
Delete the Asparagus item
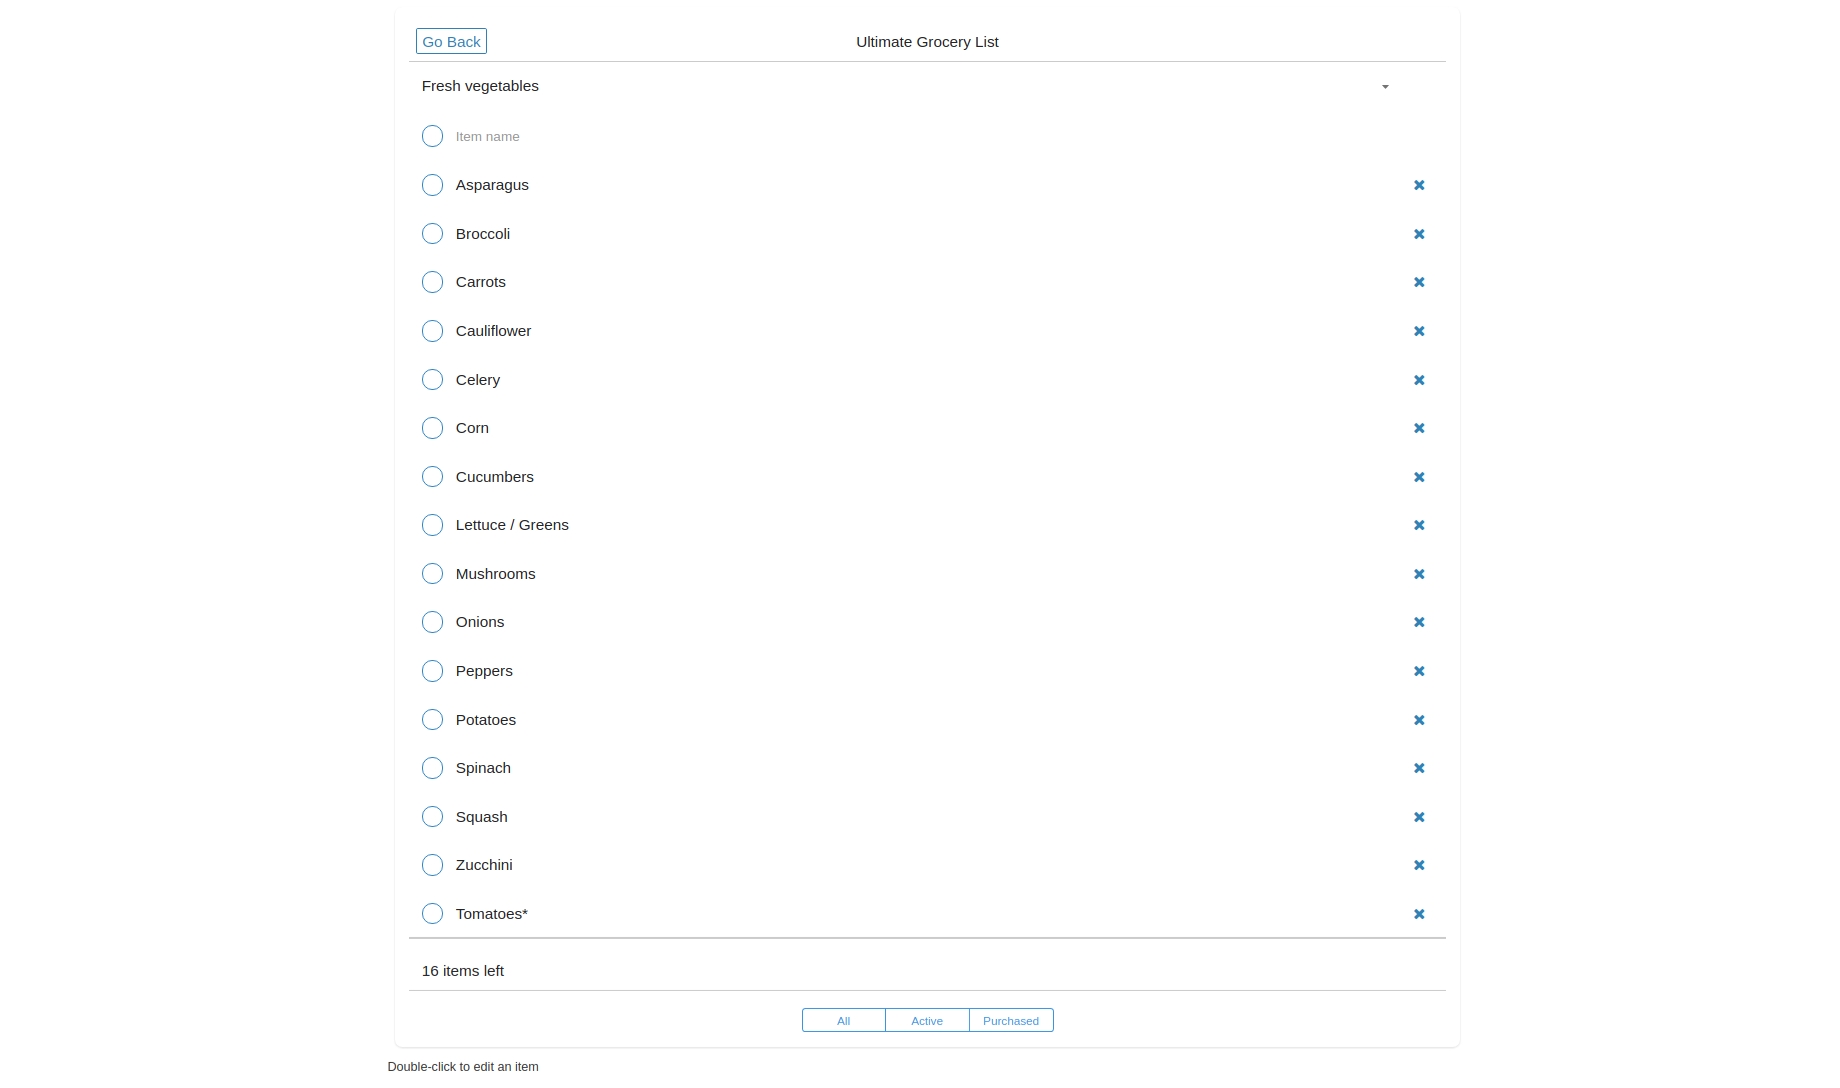click(1418, 185)
